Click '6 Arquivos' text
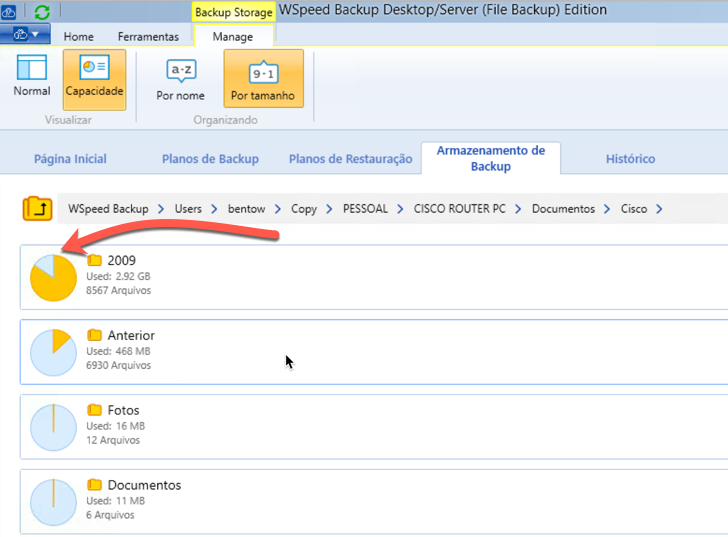This screenshot has height=537, width=728. pyautogui.click(x=110, y=515)
